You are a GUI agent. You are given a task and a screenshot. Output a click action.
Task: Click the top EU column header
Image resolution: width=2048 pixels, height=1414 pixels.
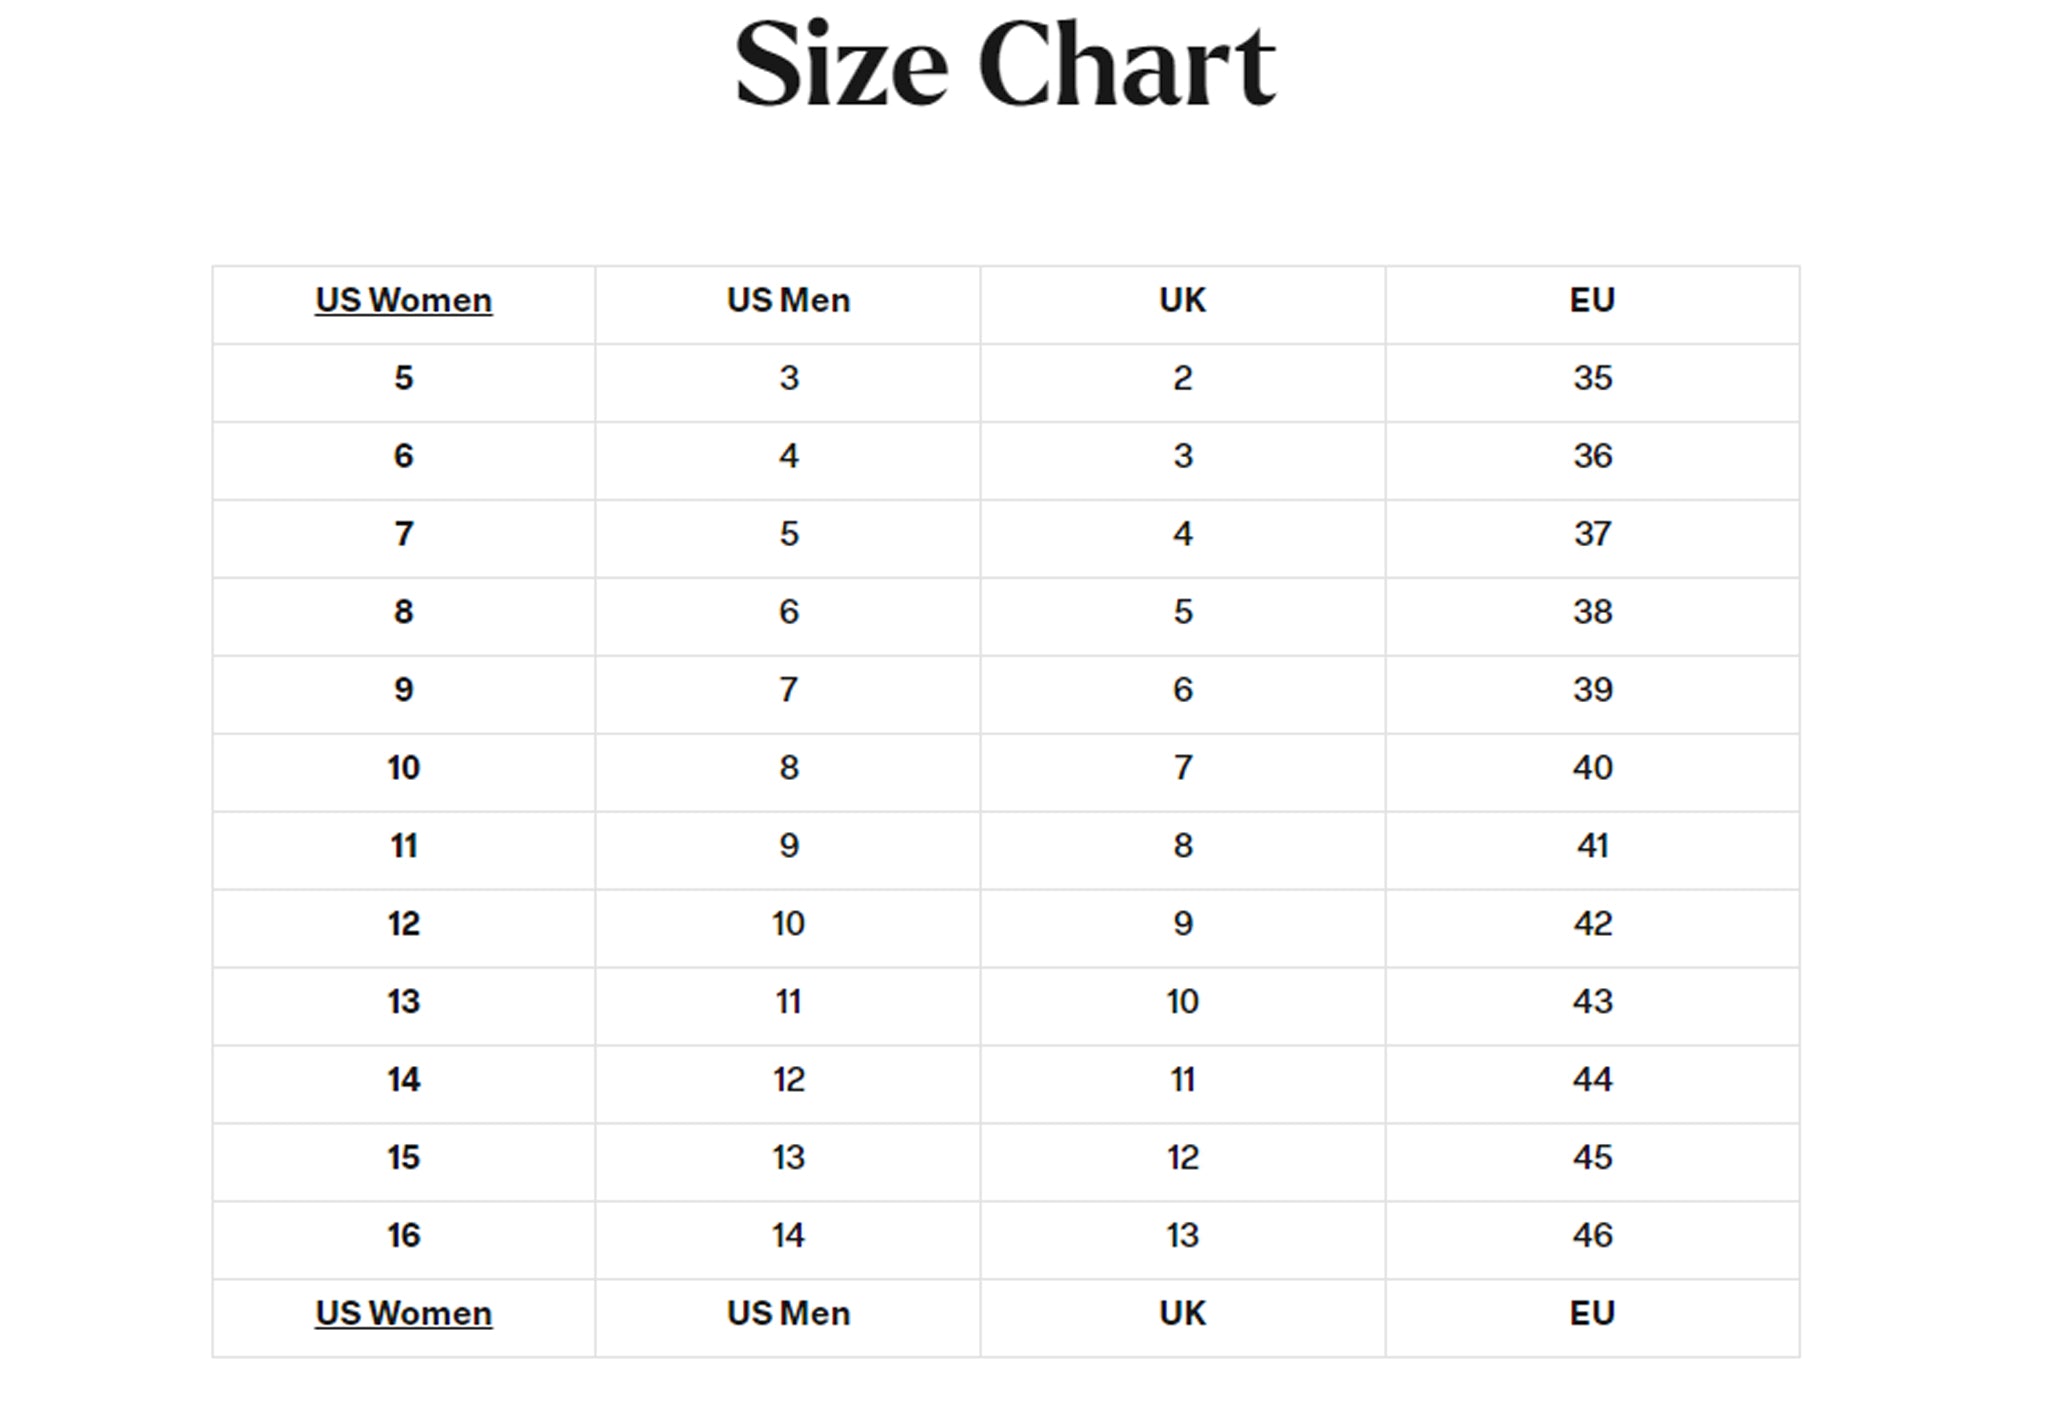pos(1592,300)
